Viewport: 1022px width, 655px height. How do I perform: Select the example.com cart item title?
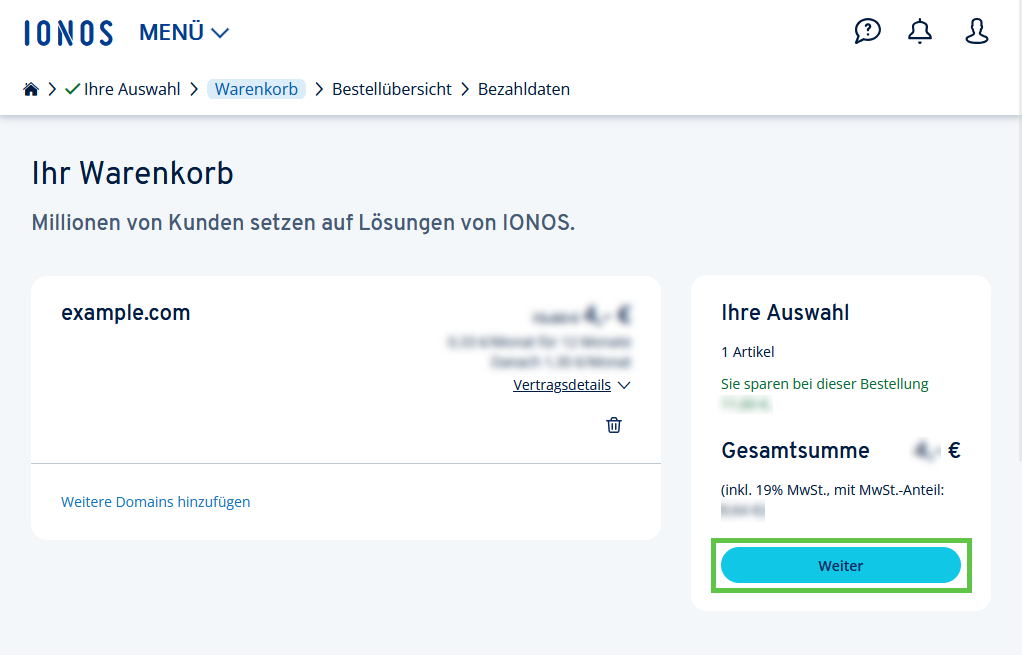126,312
